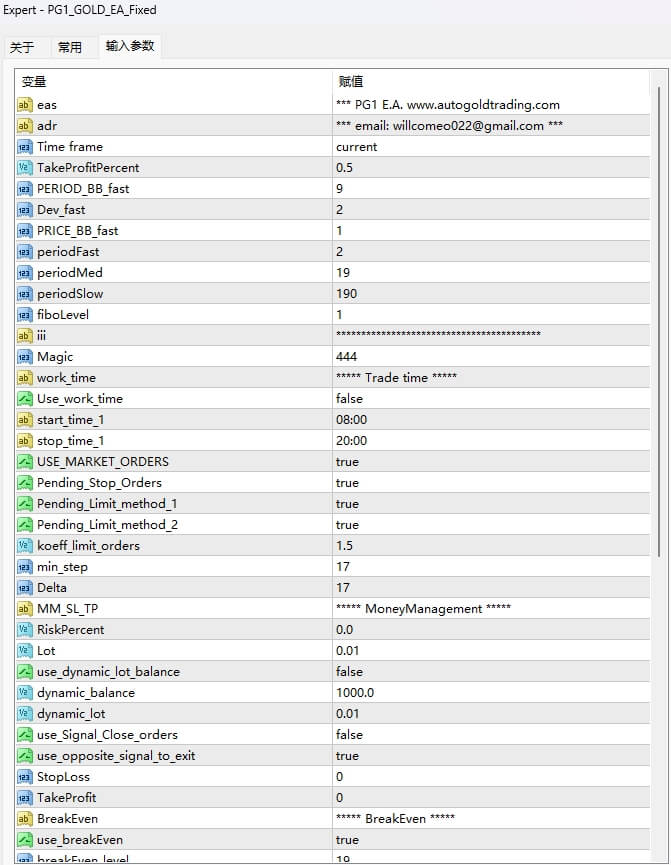Select the MM_SL_TP variable name
The height and width of the screenshot is (865, 671).
pos(67,608)
